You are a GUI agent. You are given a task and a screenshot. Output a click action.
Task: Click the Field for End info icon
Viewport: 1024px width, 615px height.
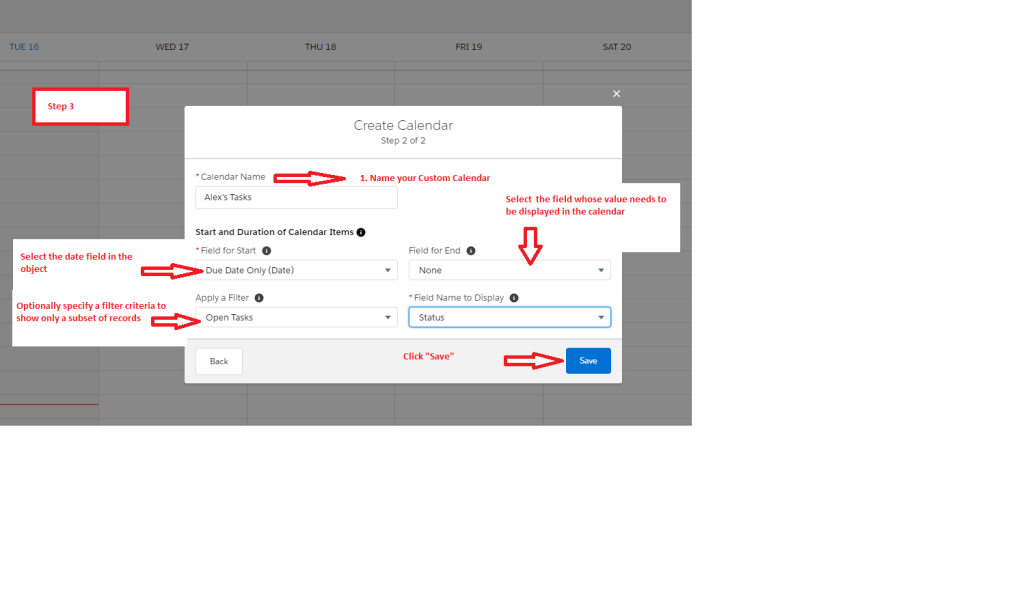click(471, 251)
